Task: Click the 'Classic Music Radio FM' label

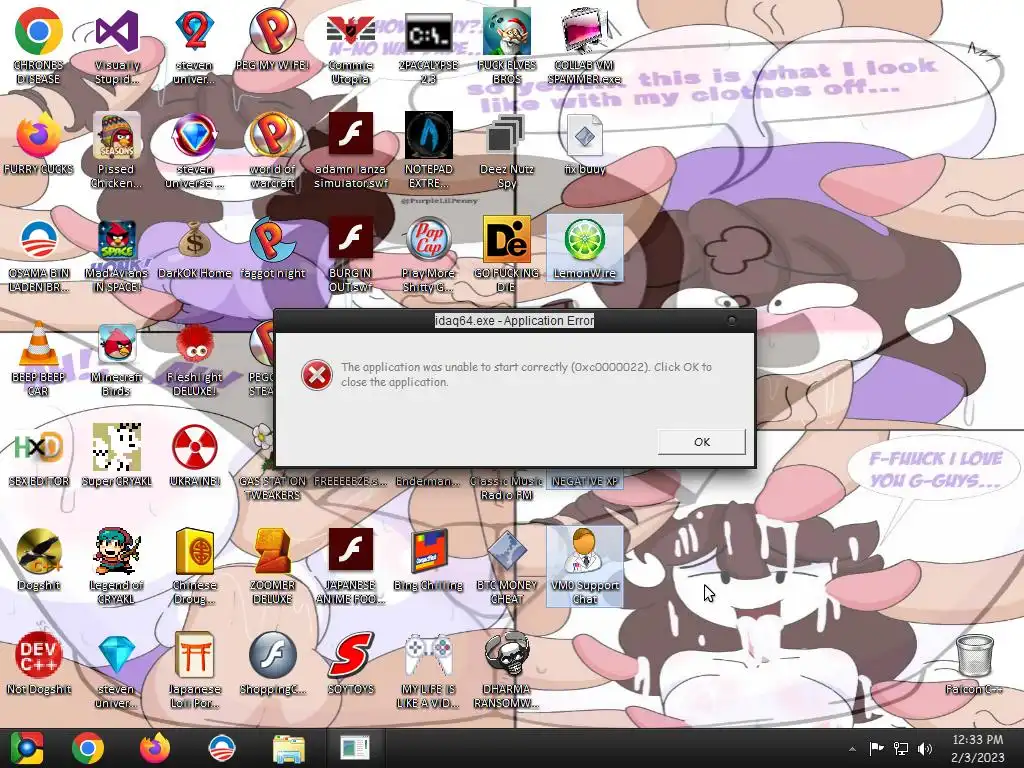Action: coord(506,488)
